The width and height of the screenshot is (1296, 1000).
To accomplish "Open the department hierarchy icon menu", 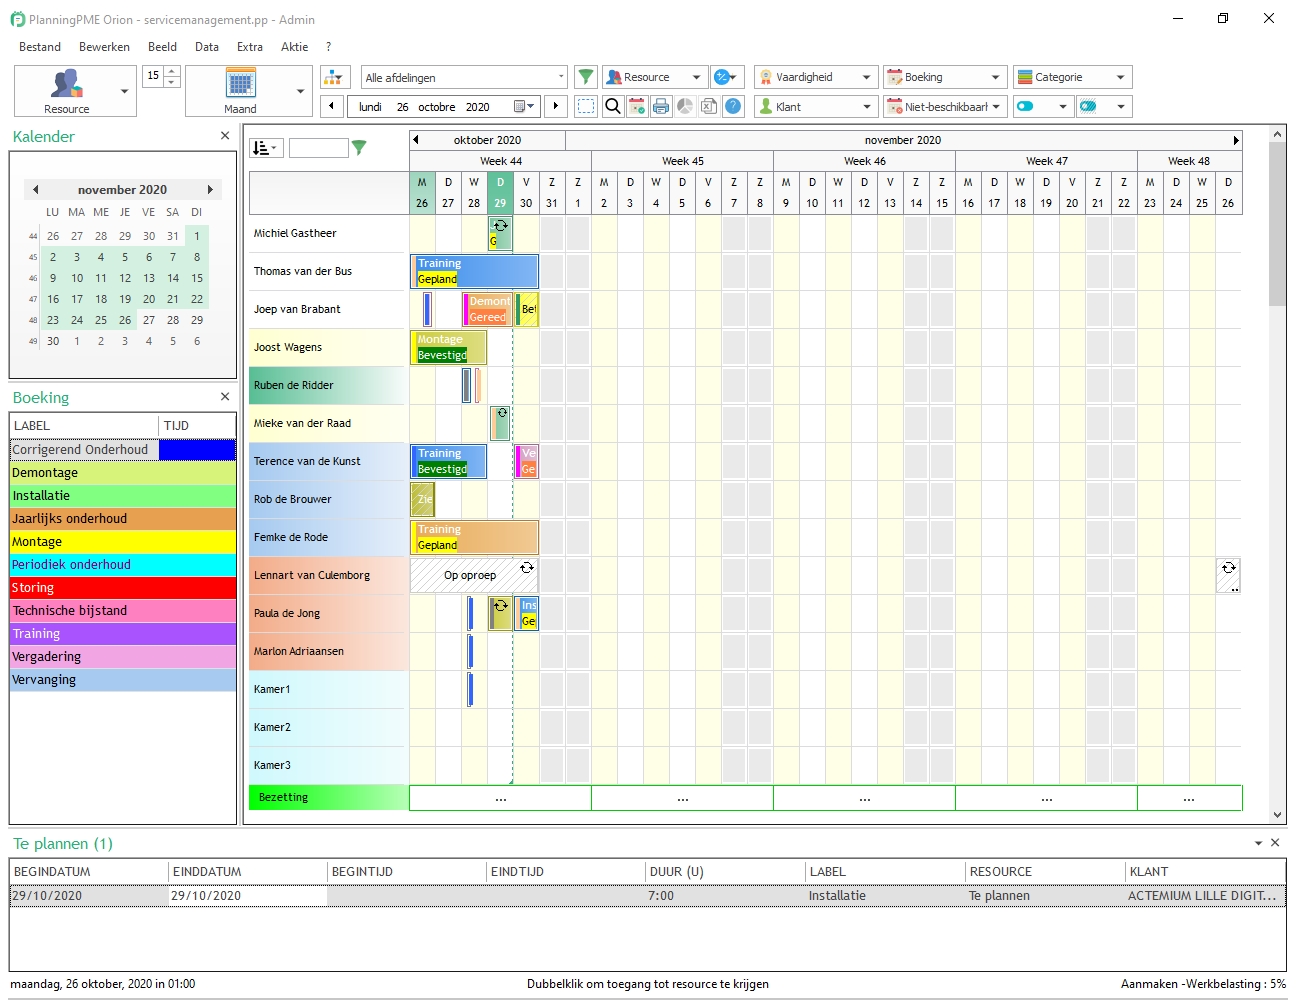I will tap(335, 77).
